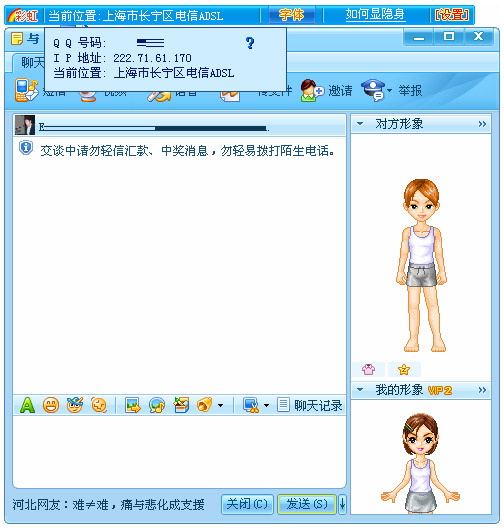Click the 彩虹 rainbow logo
504x528 pixels.
coord(23,15)
